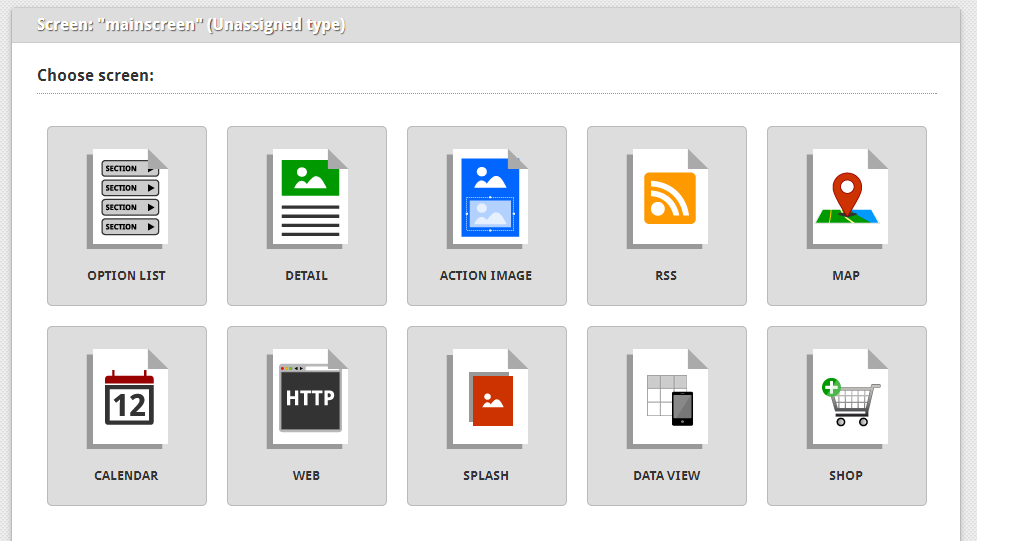Click the Screen "mainscreen" (Unassigned type) title
This screenshot has width=1018, height=541.
click(191, 25)
